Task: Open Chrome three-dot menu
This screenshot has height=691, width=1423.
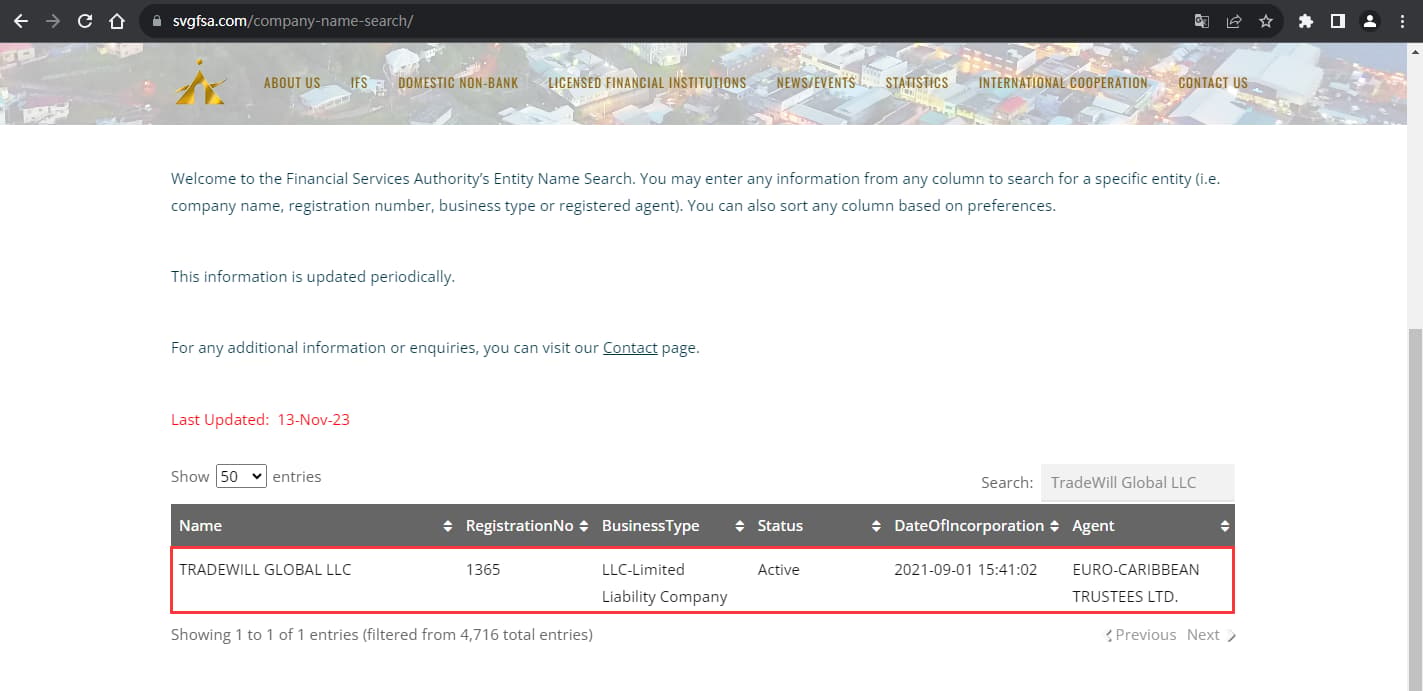Action: (1402, 21)
